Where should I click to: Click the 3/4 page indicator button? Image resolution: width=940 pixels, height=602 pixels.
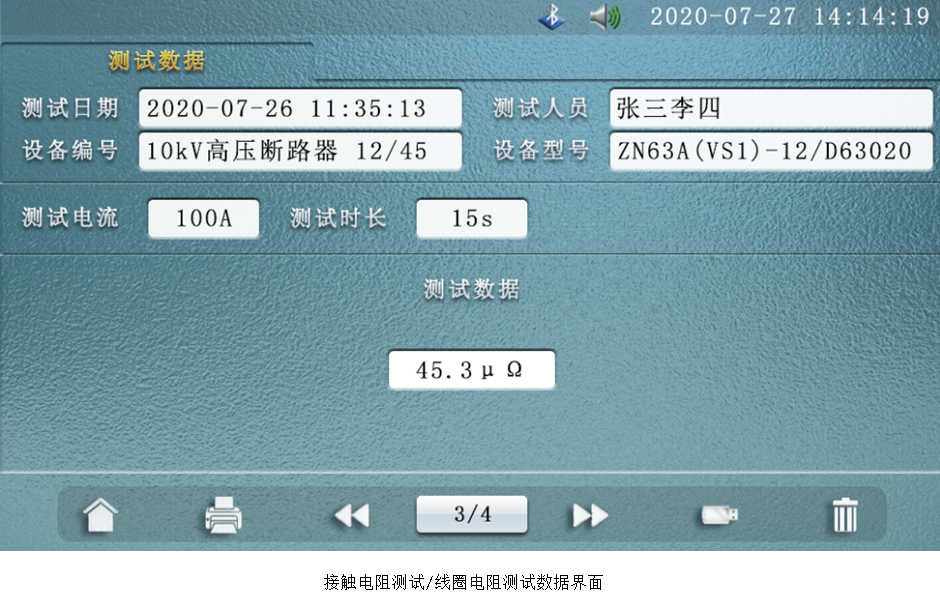[472, 515]
